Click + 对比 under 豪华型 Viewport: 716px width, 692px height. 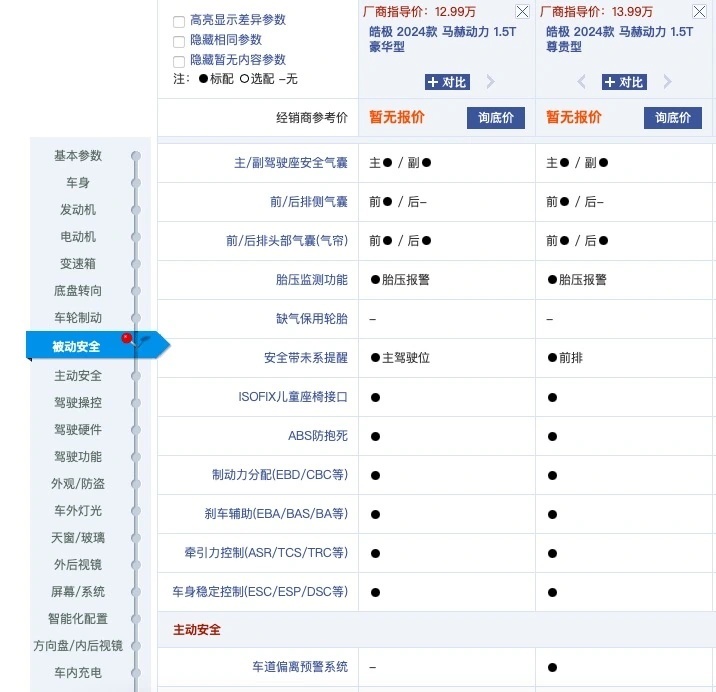click(x=447, y=82)
